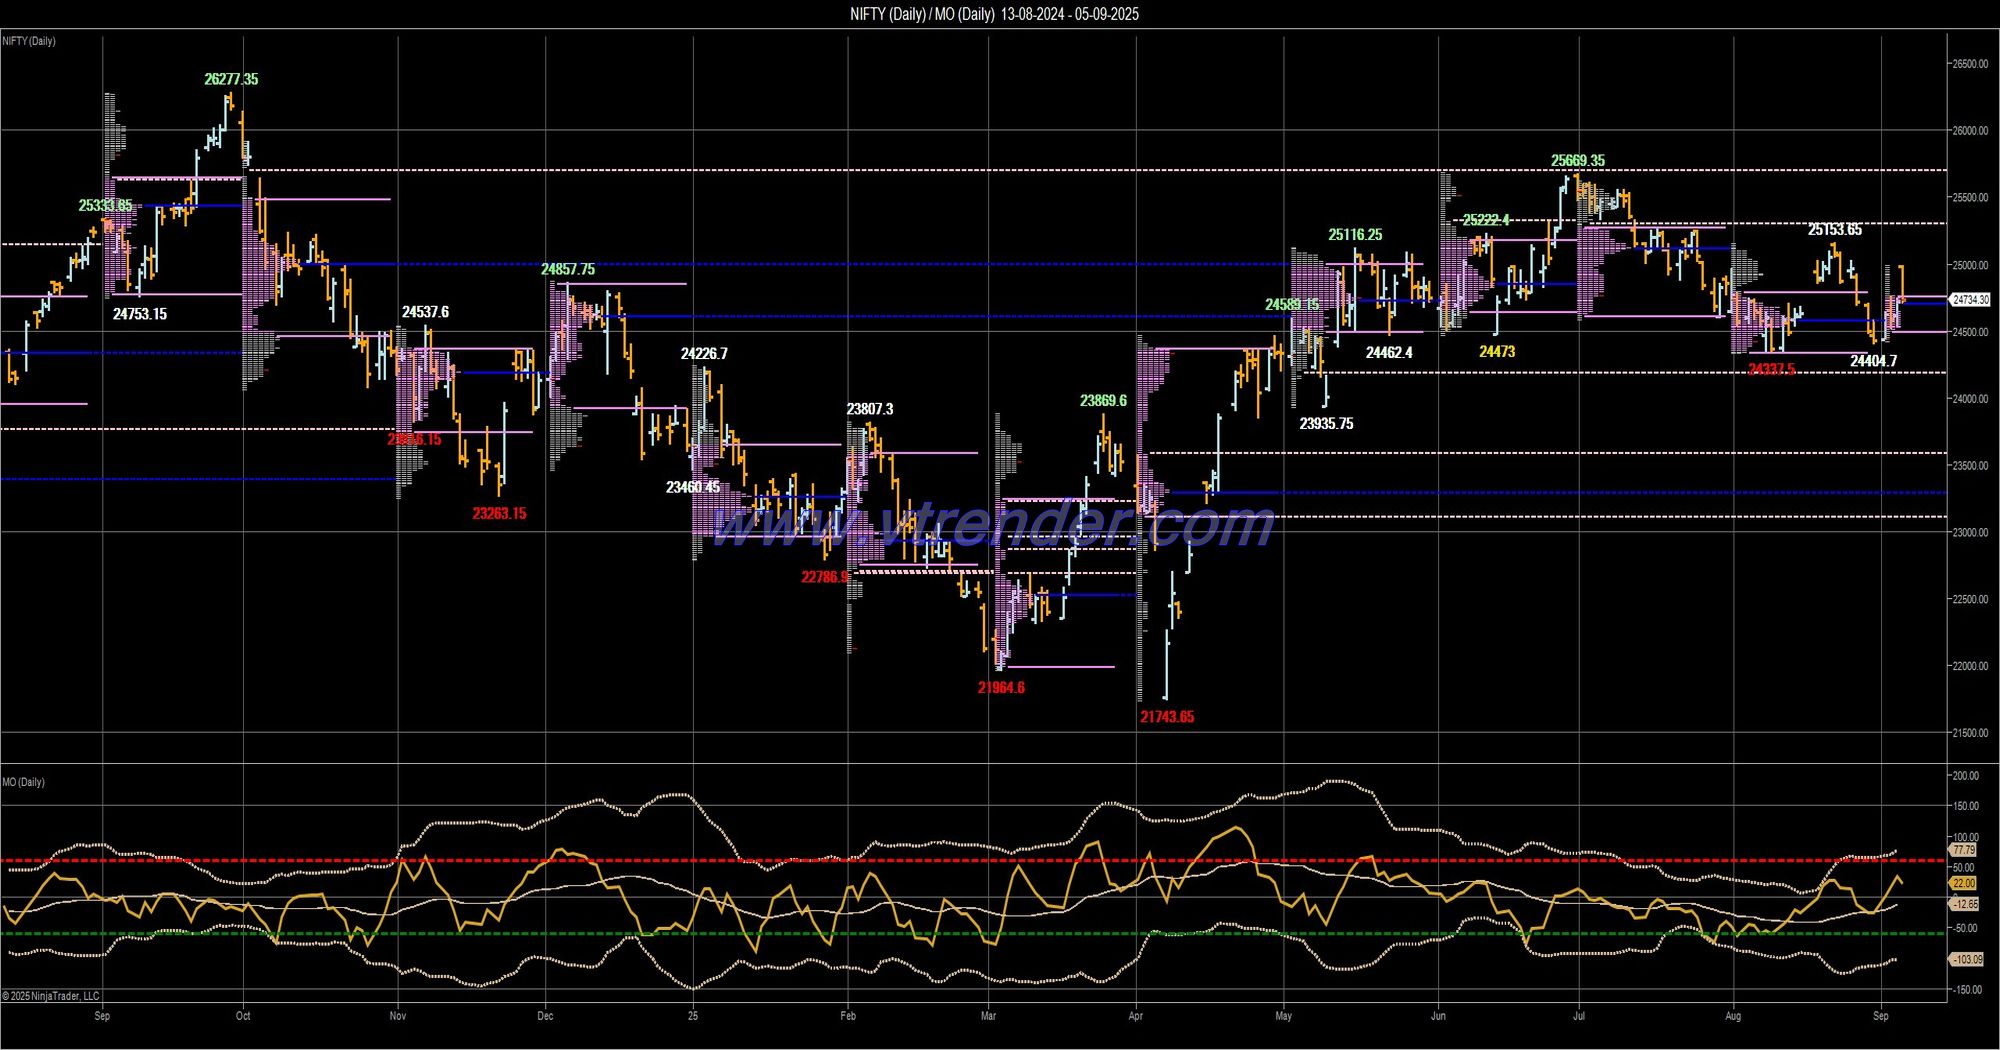2000x1050 pixels.
Task: Select the yellow 24473 price label
Action: [1497, 352]
